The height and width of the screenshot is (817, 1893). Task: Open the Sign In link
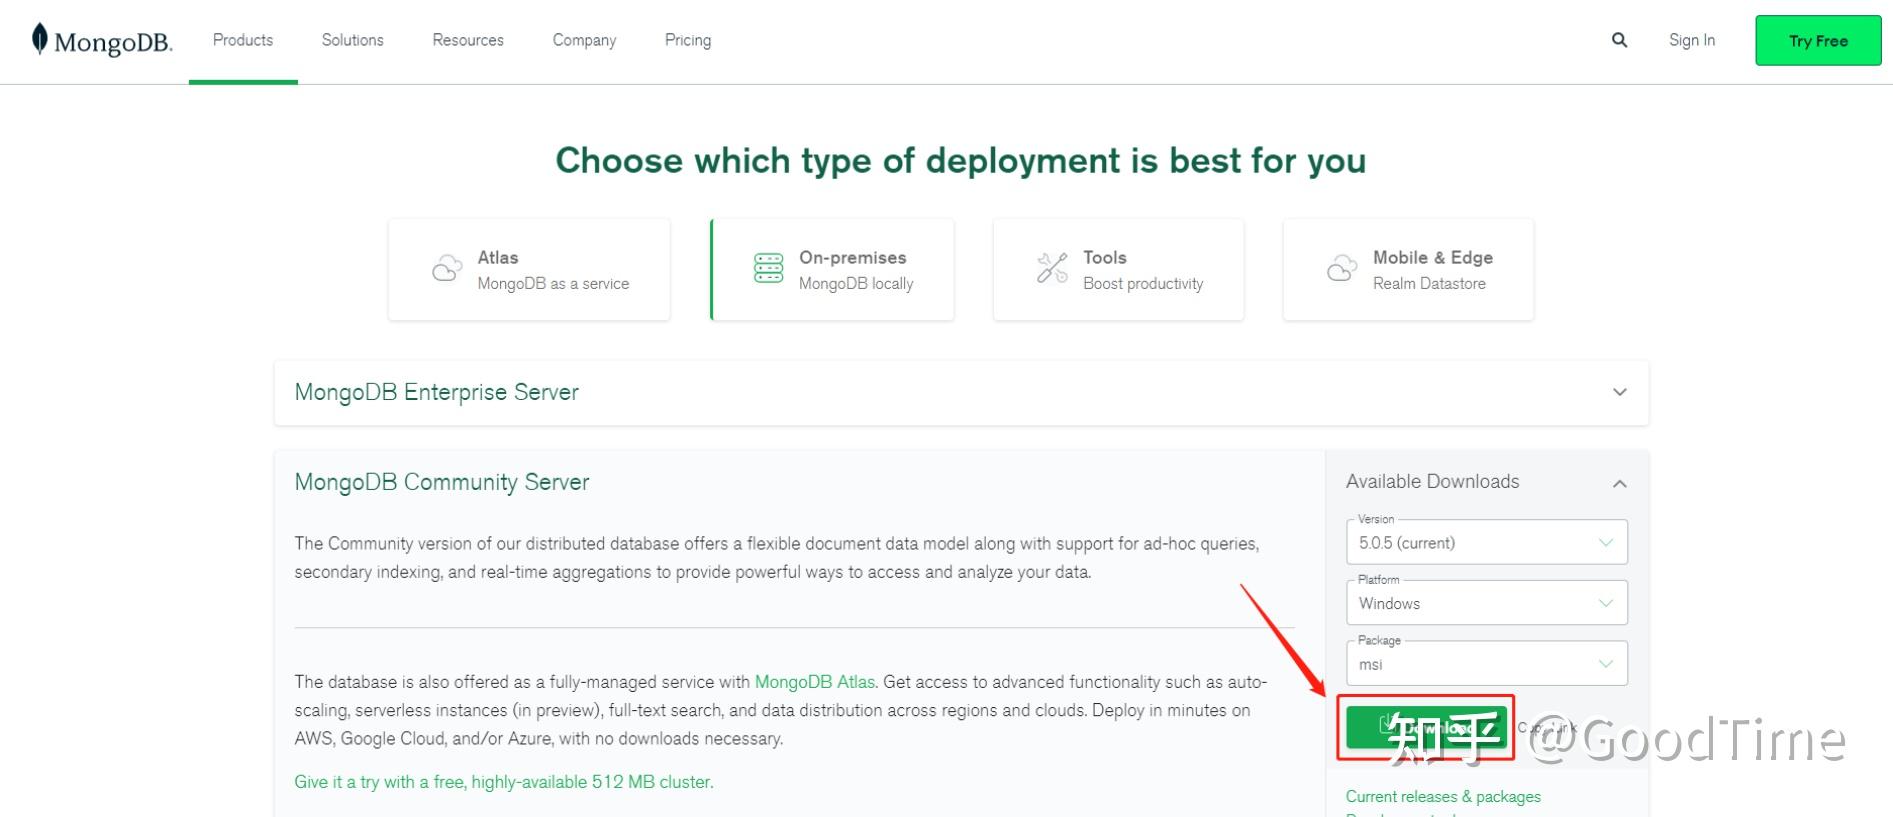(1691, 40)
